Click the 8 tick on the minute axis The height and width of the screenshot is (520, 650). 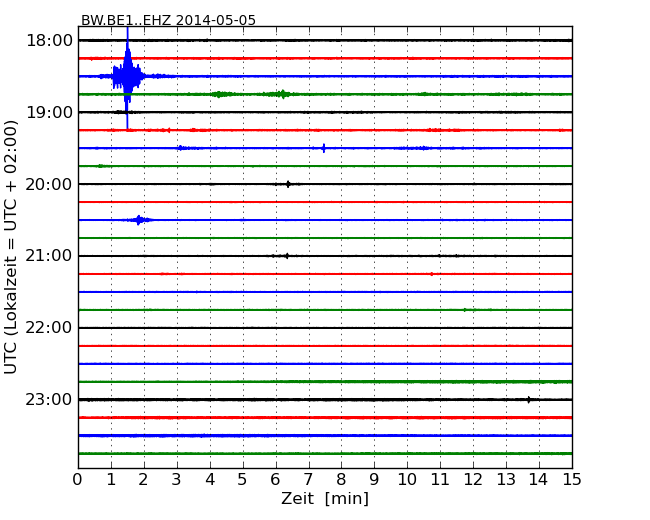[x=342, y=480]
